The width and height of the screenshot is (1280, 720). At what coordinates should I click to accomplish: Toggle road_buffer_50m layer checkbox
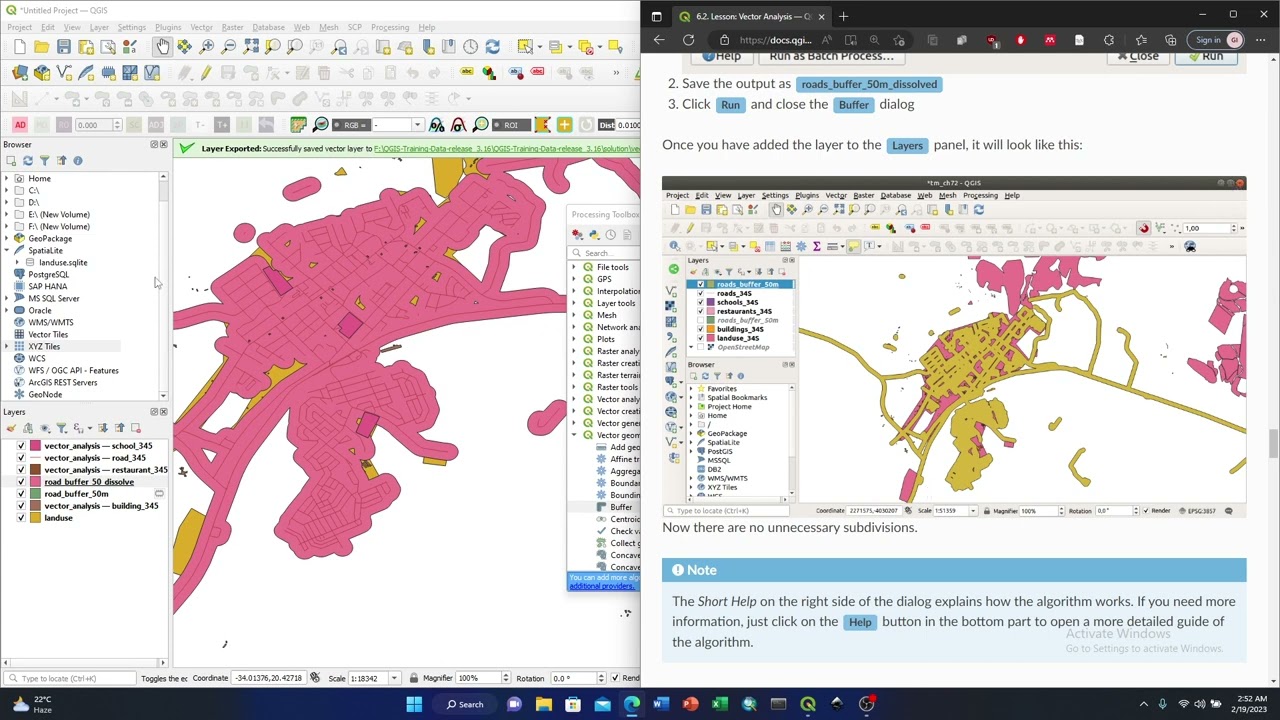pyautogui.click(x=21, y=494)
